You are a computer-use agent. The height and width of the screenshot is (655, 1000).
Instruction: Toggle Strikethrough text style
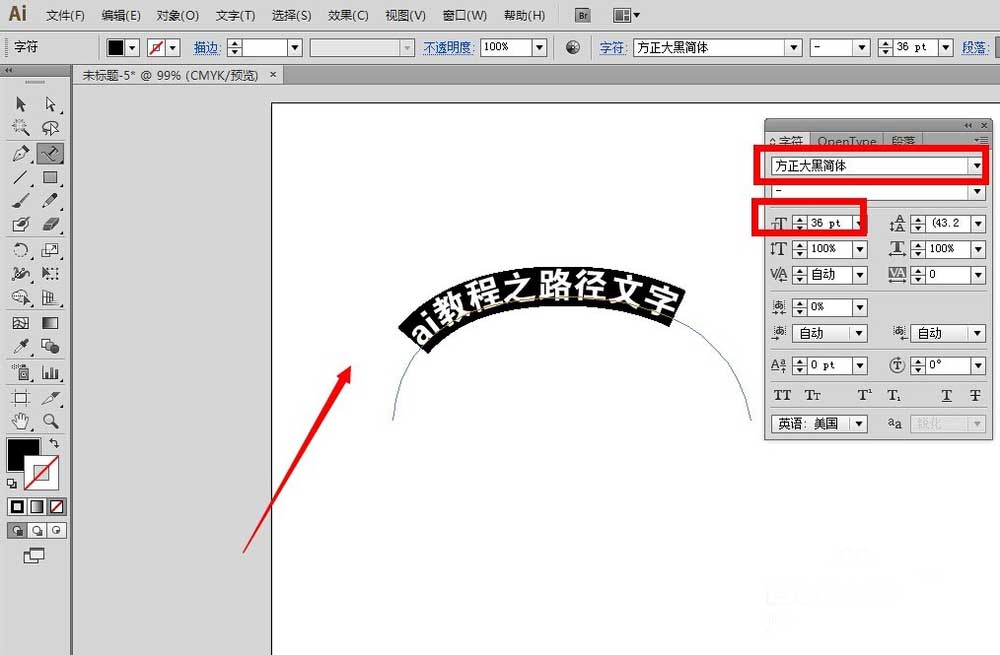(975, 395)
